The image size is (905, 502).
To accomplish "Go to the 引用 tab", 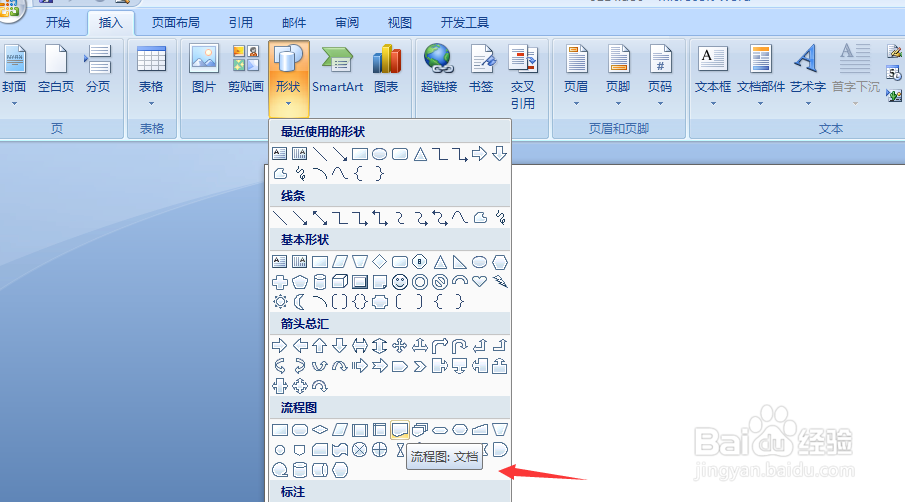I will coord(241,23).
